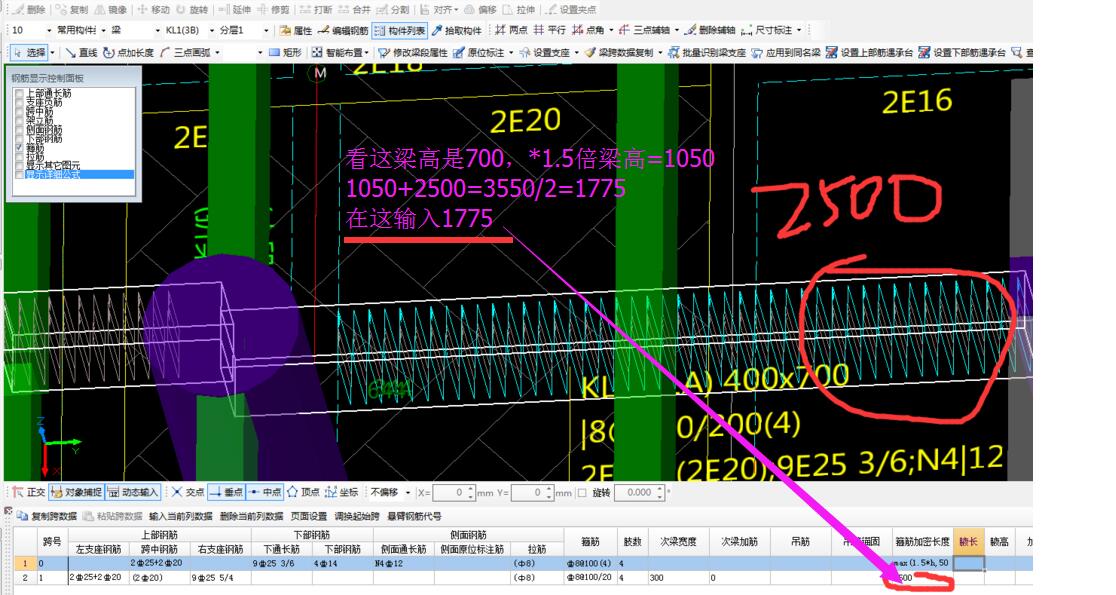Expand the 三点画弧 dropdown arrow
The height and width of the screenshot is (595, 1116).
pos(217,53)
